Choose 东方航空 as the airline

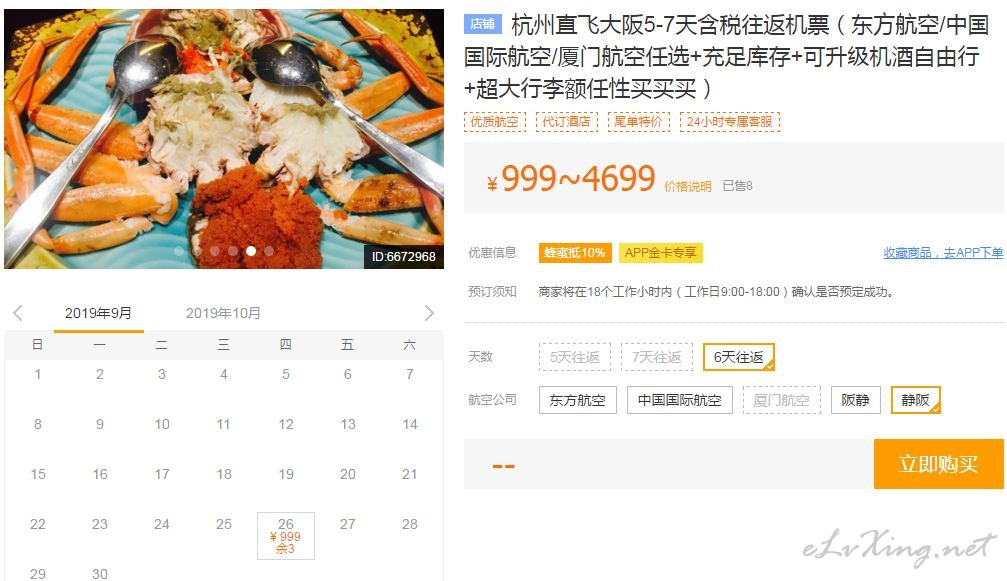[x=577, y=400]
